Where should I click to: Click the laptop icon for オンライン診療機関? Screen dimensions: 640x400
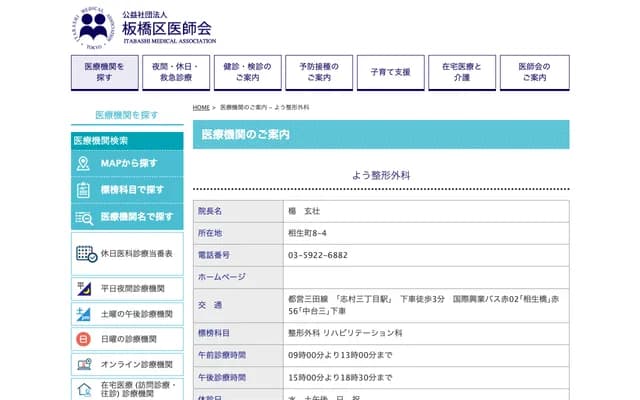(85, 365)
